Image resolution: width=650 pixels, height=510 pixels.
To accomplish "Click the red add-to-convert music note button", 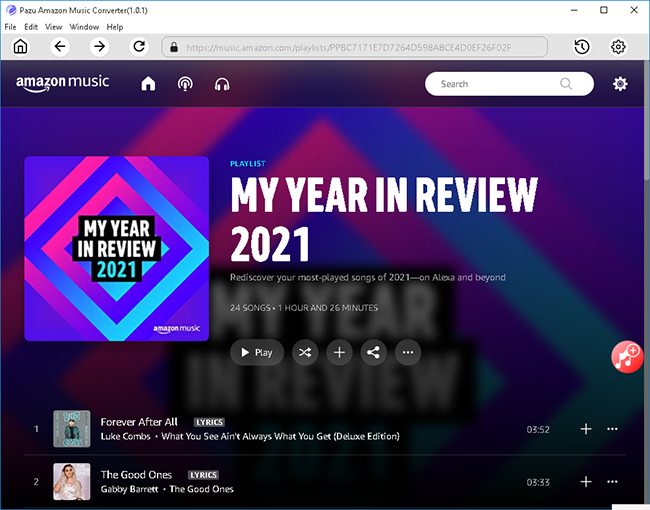I will pyautogui.click(x=627, y=357).
